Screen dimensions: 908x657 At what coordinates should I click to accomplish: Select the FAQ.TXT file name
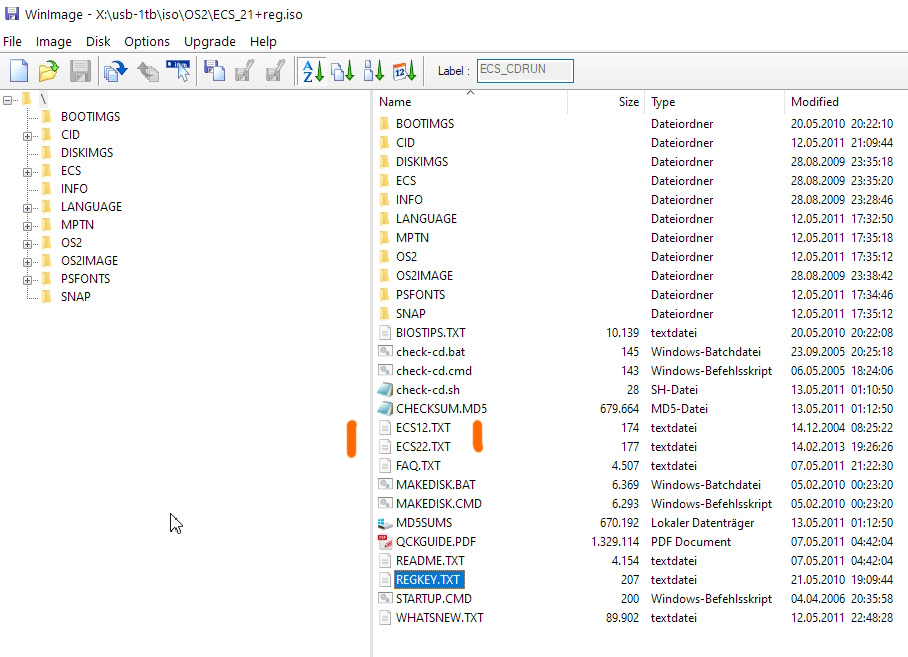tap(418, 466)
